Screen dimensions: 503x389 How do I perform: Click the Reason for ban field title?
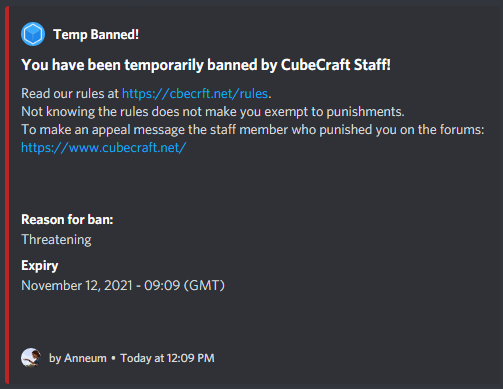coord(67,220)
